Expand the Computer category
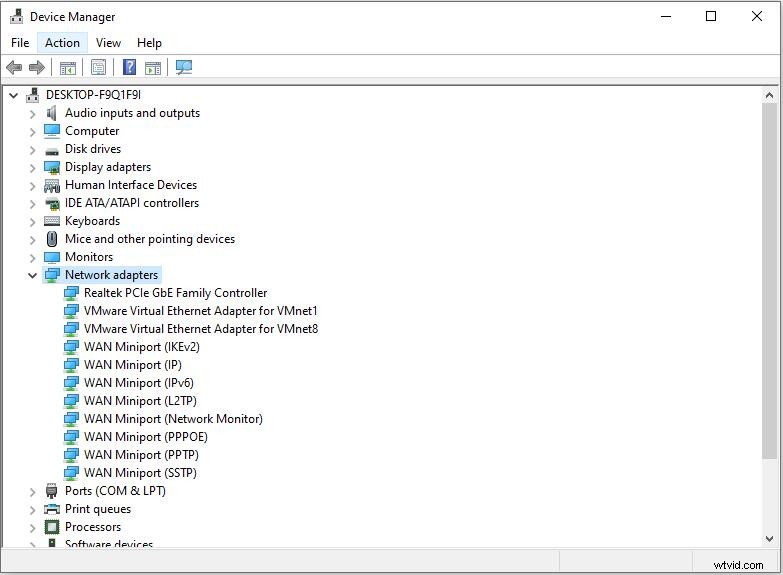Screen dimensions: 783x575 pos(32,132)
